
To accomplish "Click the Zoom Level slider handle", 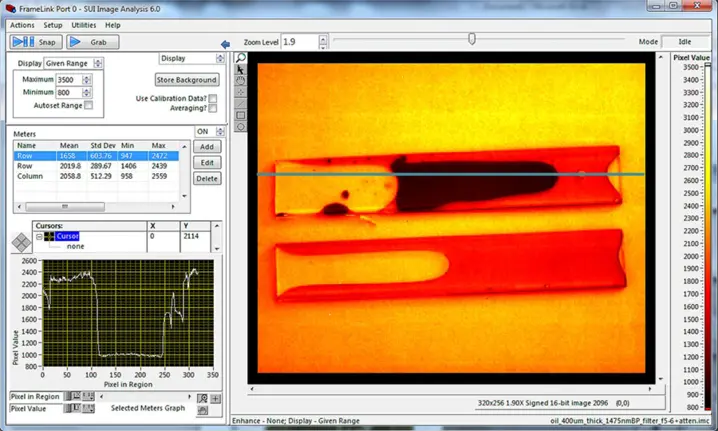I will point(472,40).
